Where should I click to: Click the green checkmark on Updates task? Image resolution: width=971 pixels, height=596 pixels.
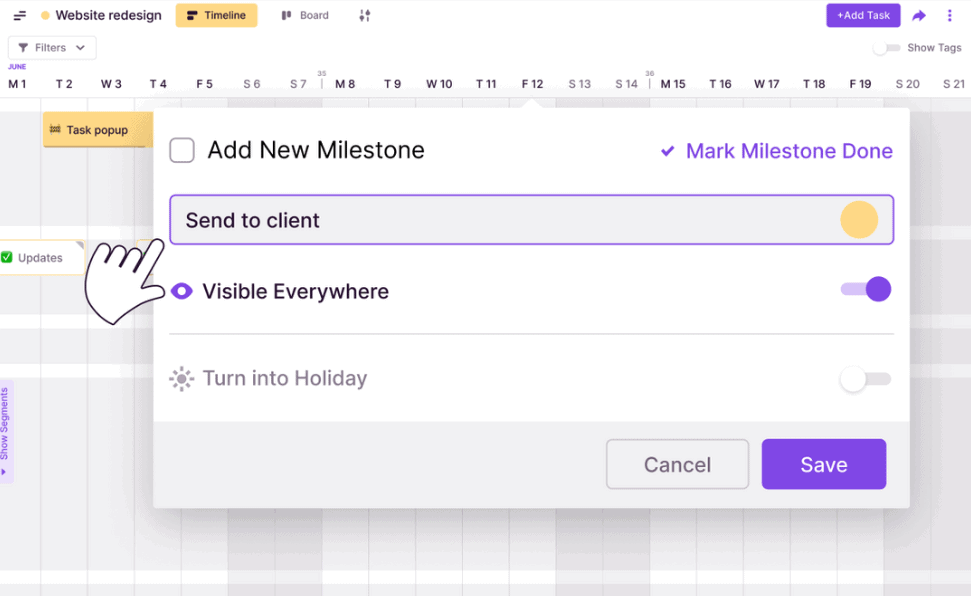(x=7, y=258)
